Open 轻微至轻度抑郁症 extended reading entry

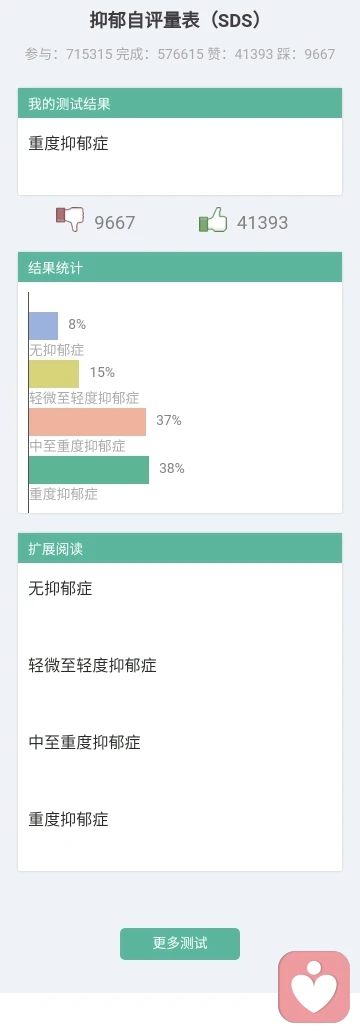92,665
